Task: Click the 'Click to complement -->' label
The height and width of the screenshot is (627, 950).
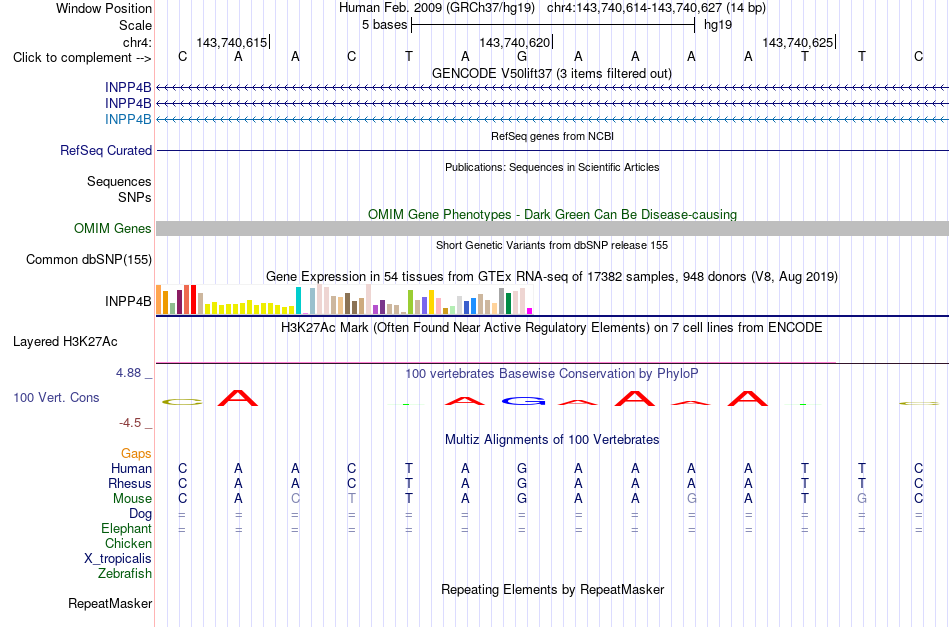Action: [x=82, y=58]
